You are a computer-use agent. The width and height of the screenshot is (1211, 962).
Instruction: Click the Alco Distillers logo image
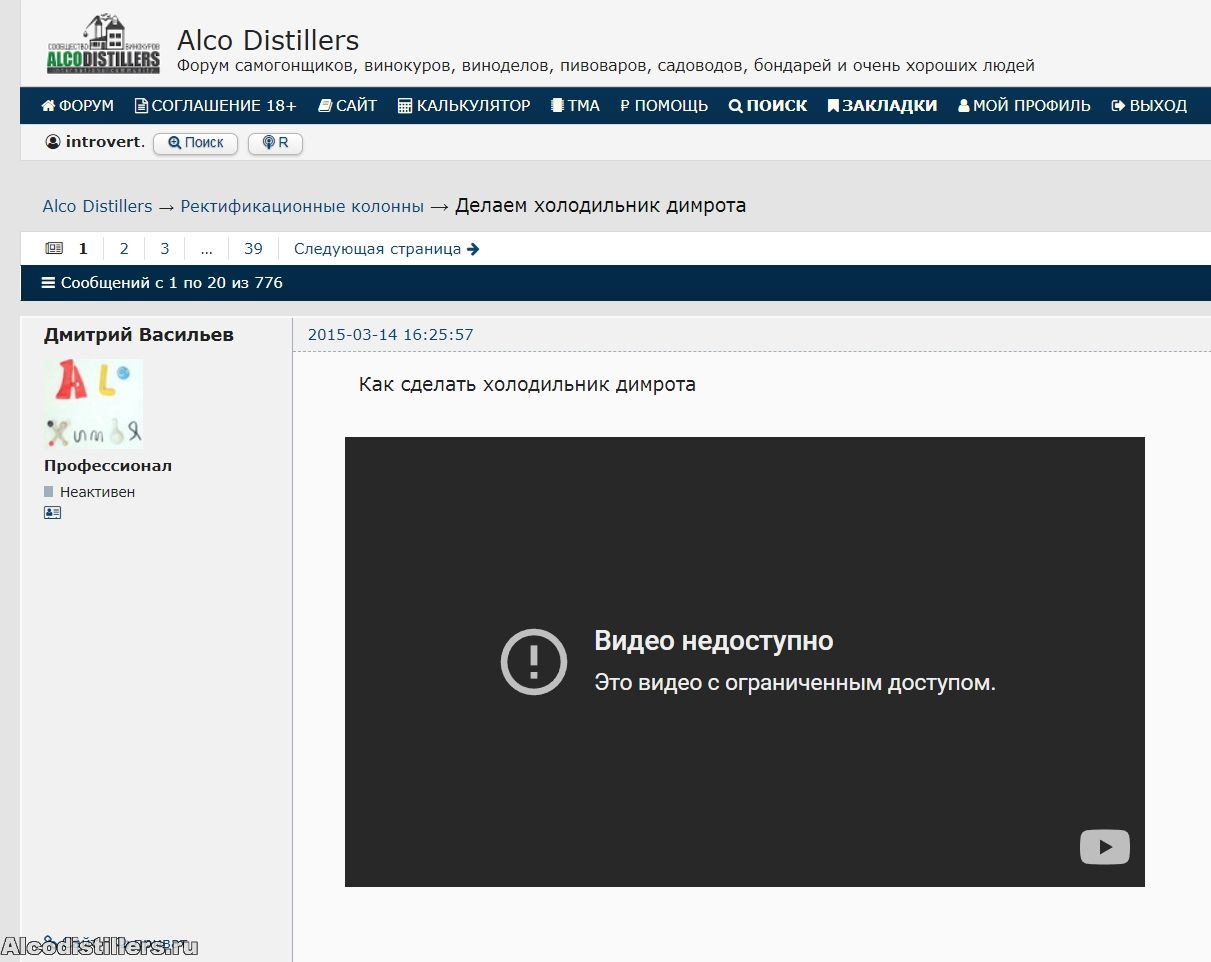point(103,45)
